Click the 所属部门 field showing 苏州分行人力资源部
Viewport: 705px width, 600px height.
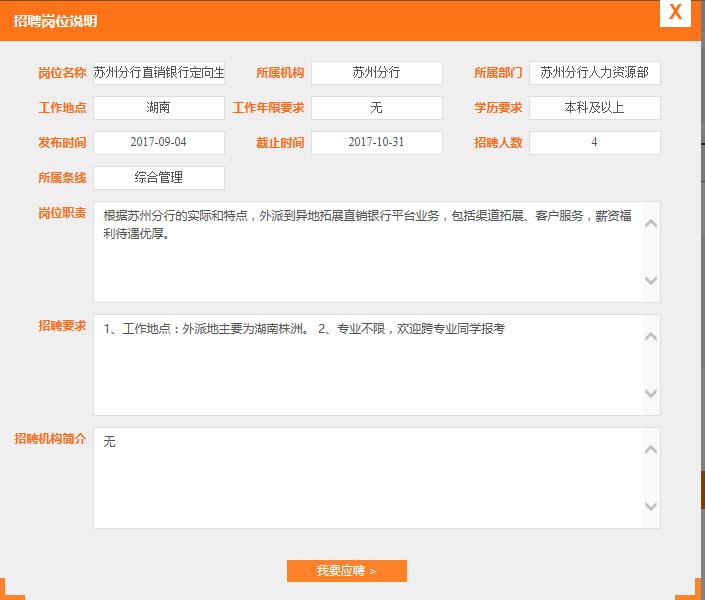pos(594,73)
